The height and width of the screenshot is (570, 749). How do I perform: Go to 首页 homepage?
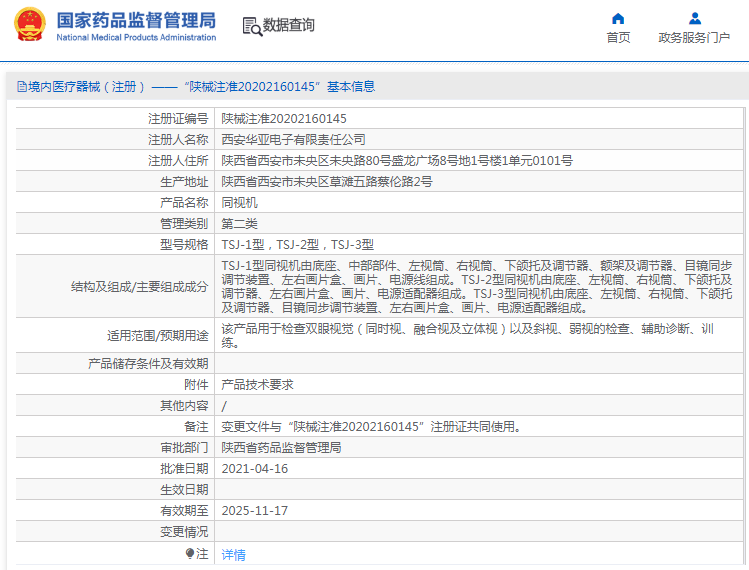[618, 37]
